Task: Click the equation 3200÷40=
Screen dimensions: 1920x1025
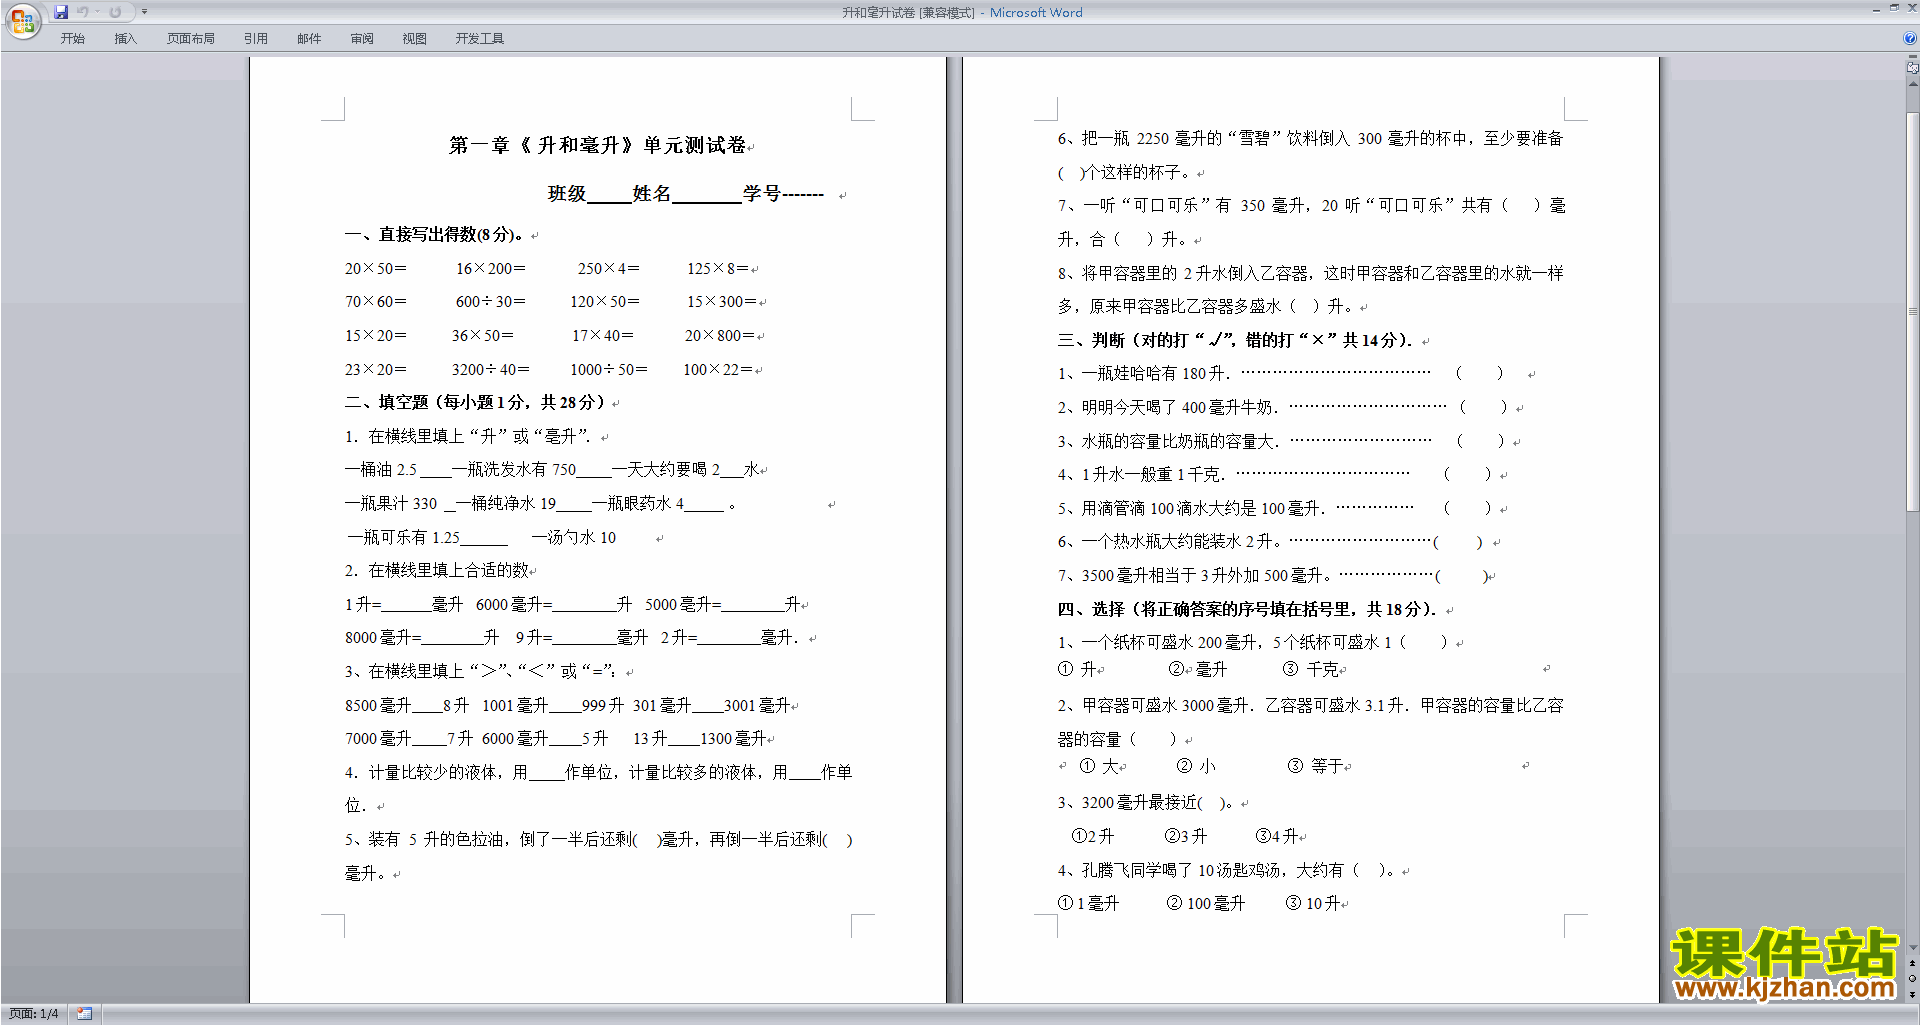Action: (x=491, y=370)
